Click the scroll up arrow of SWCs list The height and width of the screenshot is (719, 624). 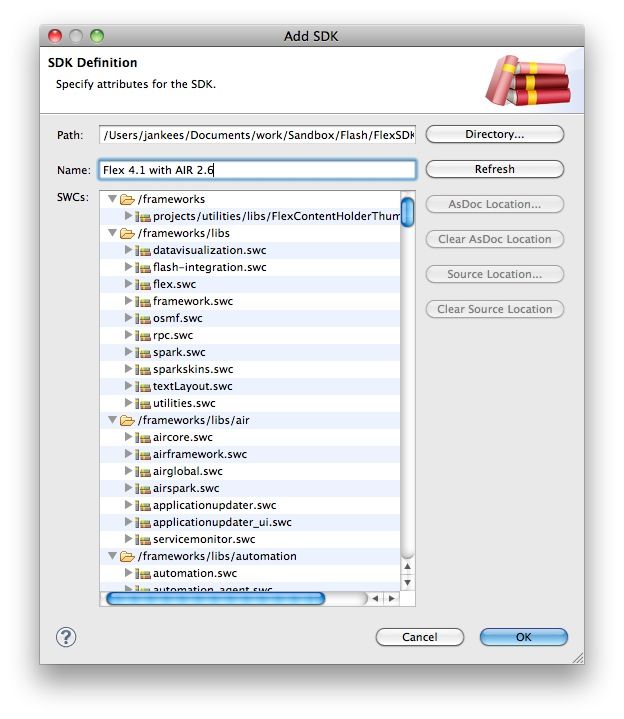407,567
